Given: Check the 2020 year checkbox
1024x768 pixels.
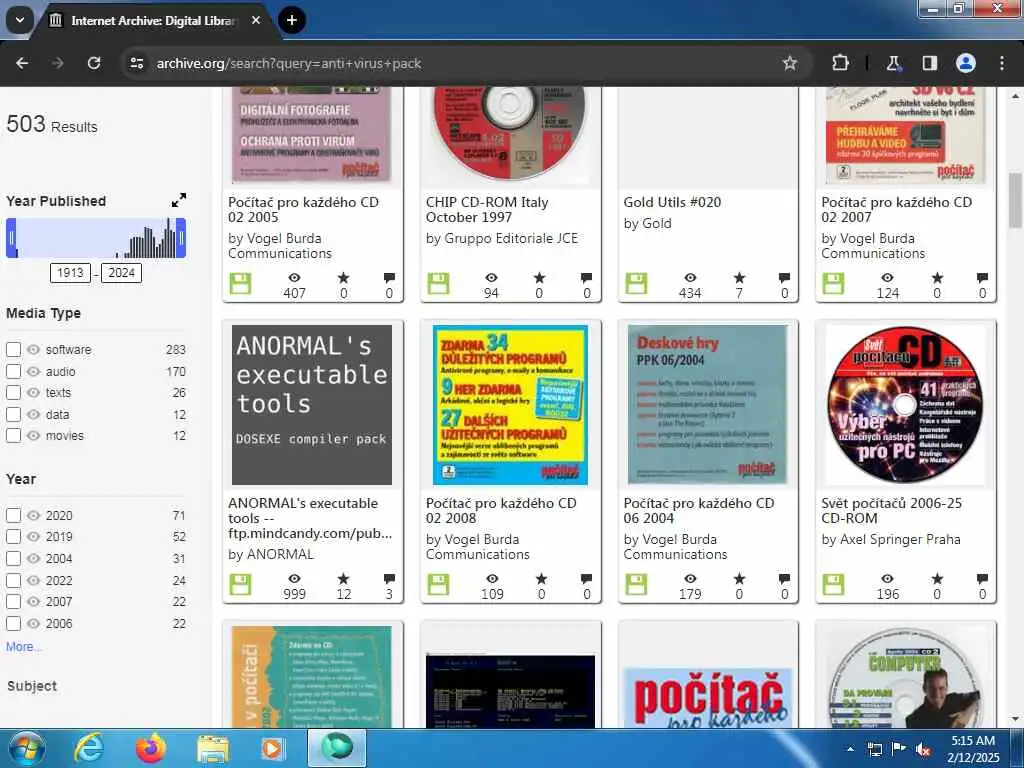Looking at the screenshot, I should pyautogui.click(x=13, y=515).
